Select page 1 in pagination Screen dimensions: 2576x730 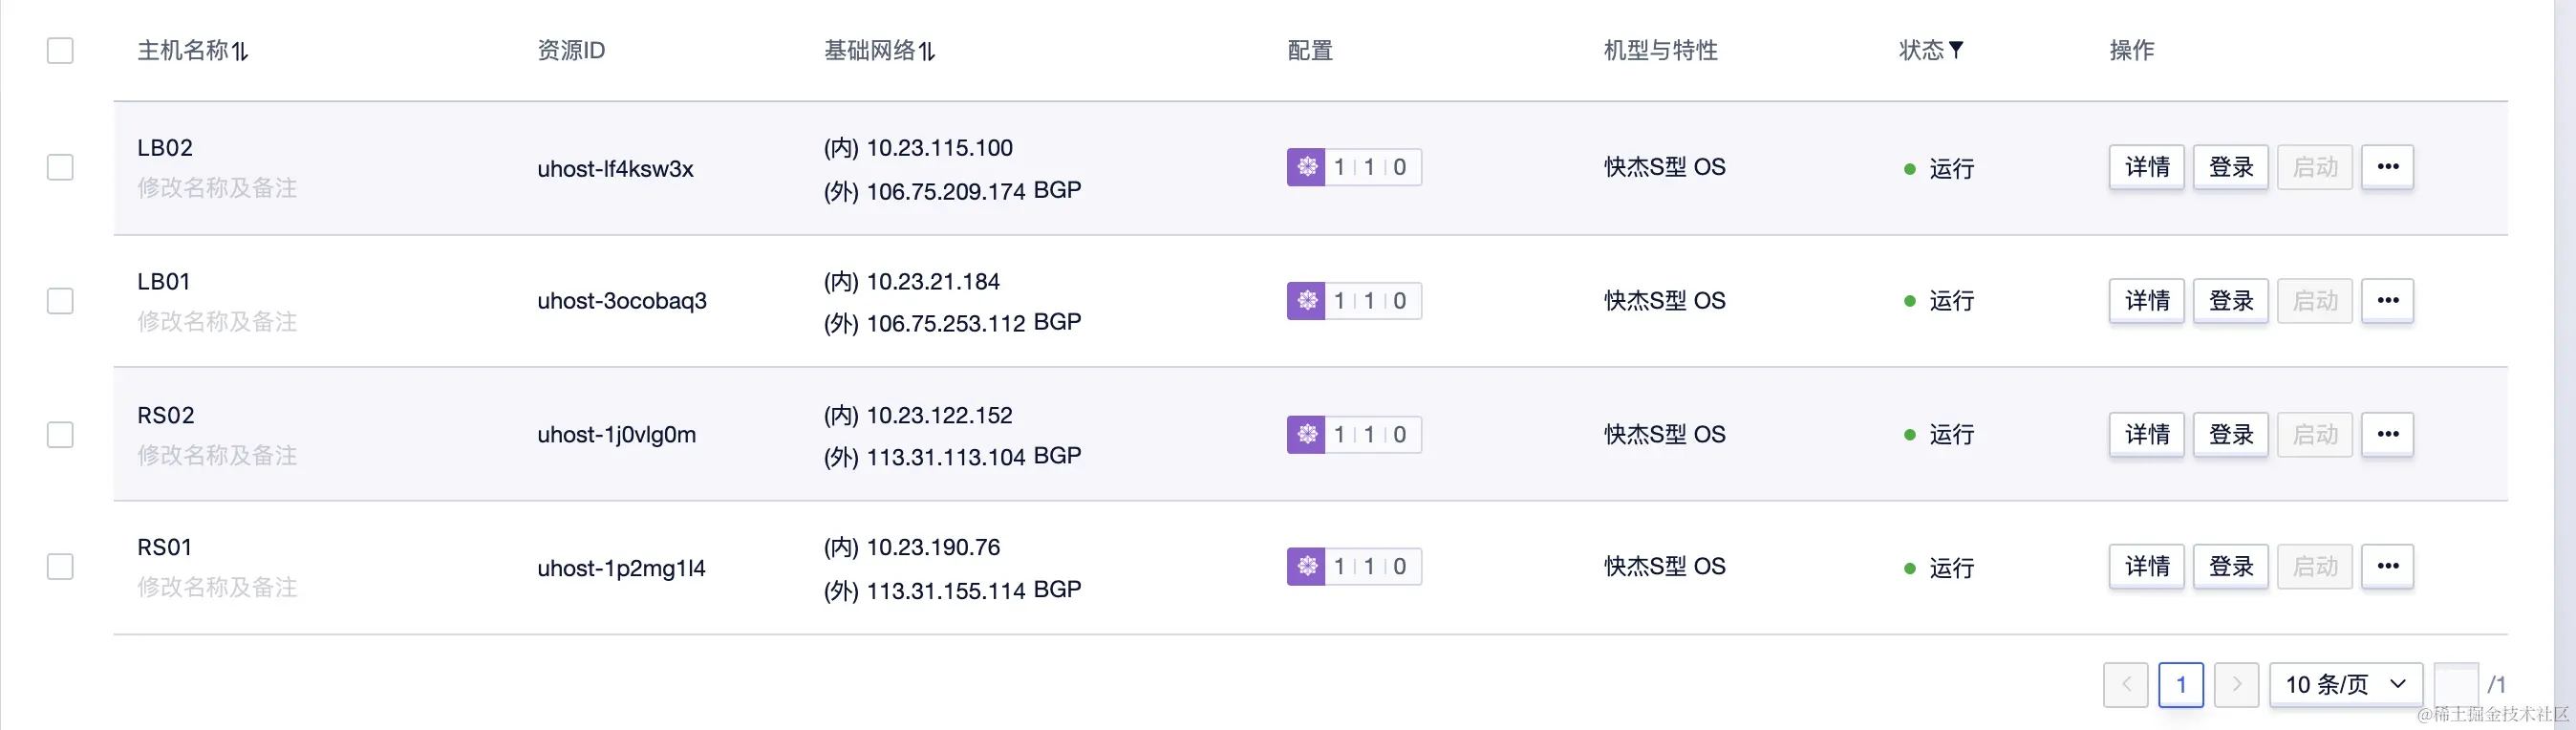point(2181,685)
